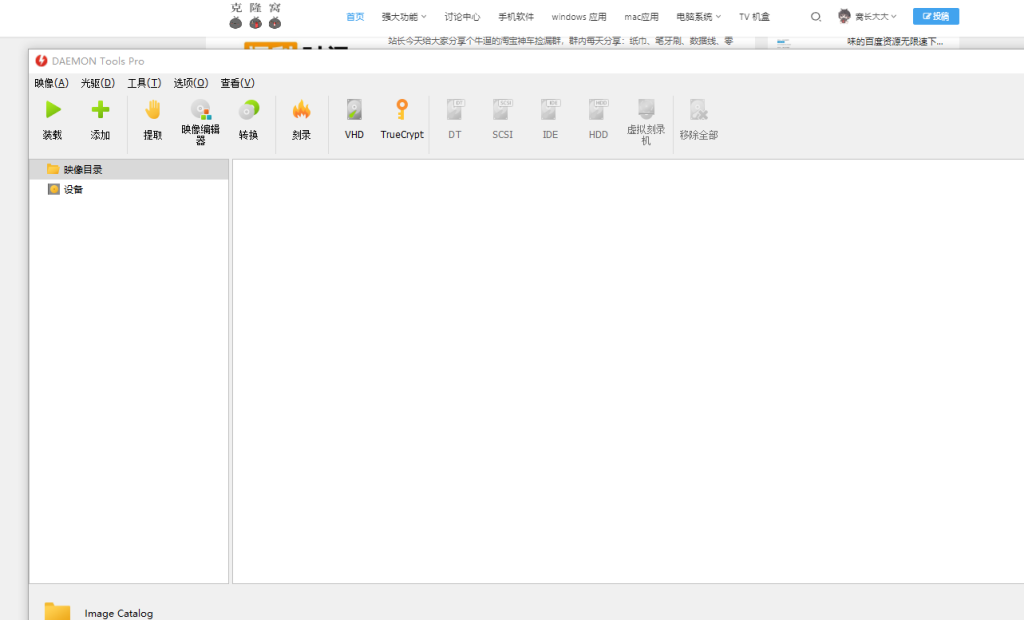This screenshot has width=1024, height=620.
Task: Click the Image Catalog label at bottom
Action: coord(119,613)
